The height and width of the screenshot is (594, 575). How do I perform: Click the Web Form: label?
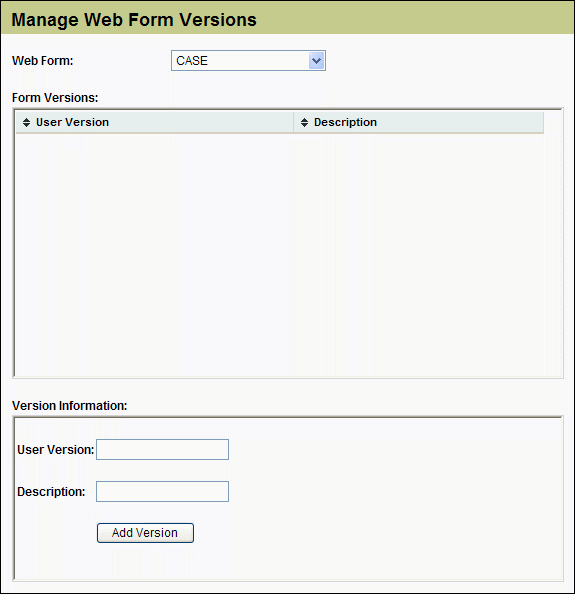point(42,61)
